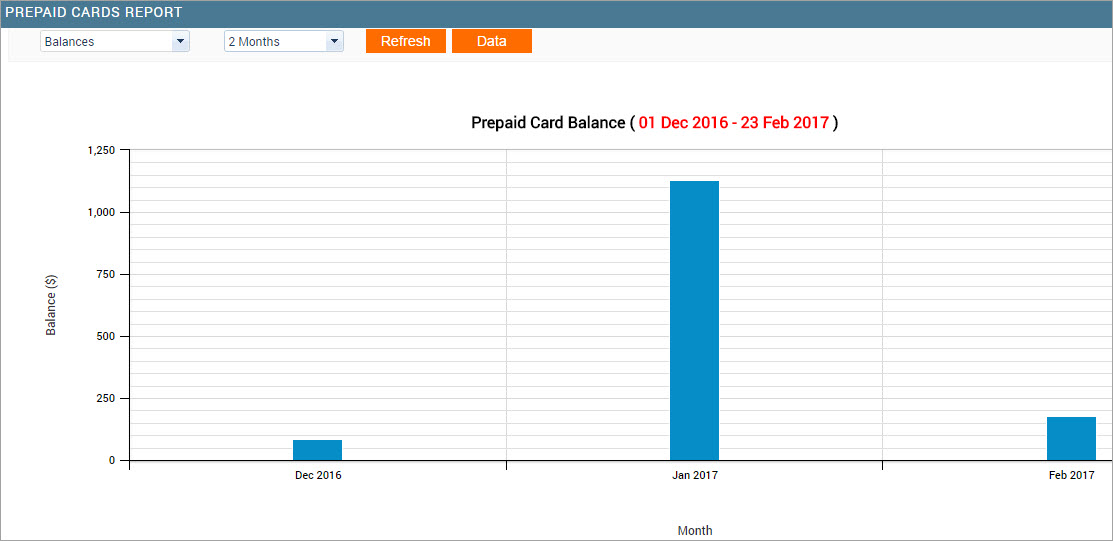Select the Feb 2017 balance bar
Screen dimensions: 1113x541
(1071, 439)
